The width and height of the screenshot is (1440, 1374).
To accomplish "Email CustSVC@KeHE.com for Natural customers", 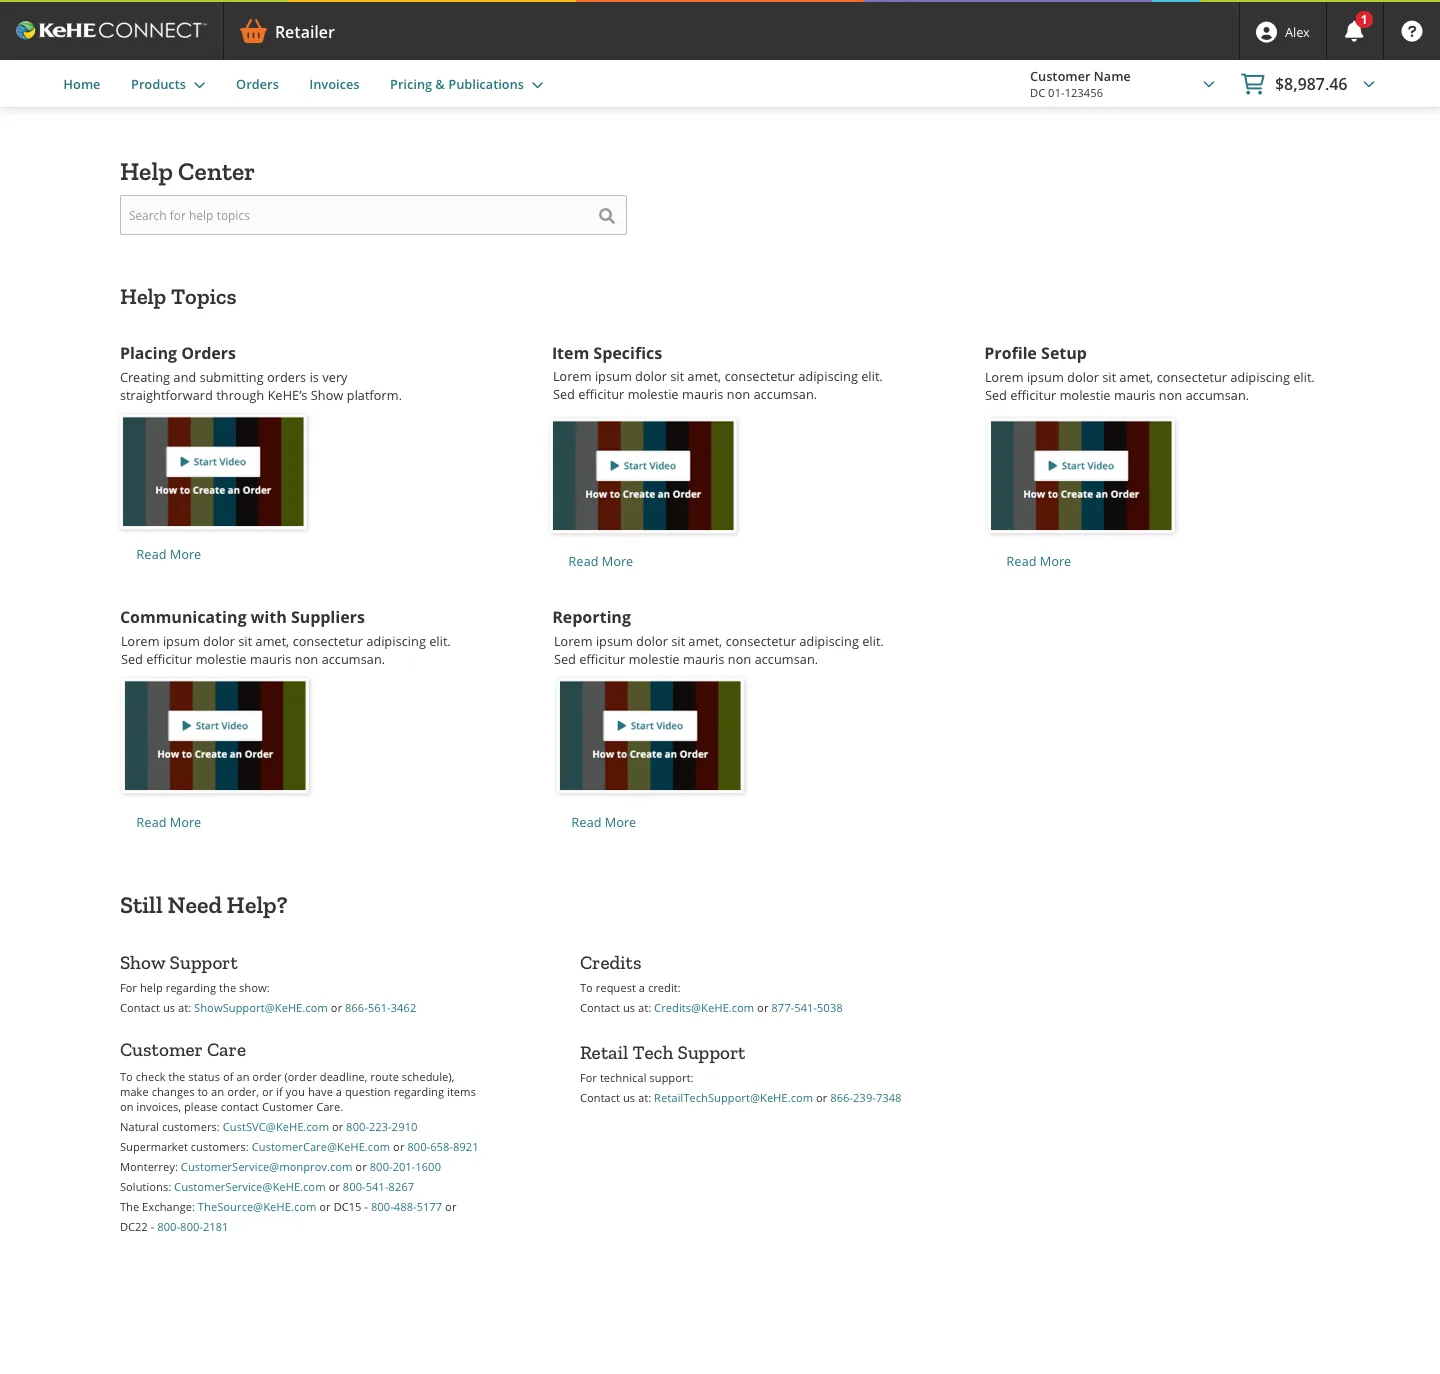I will tap(276, 1127).
